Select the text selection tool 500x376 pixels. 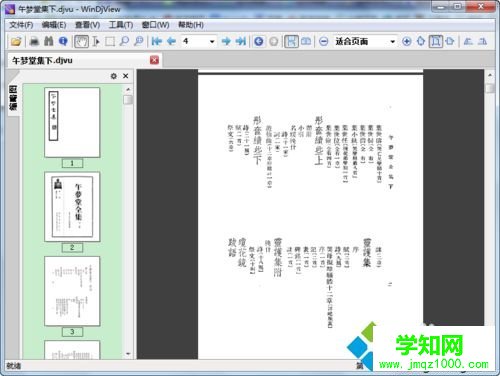(x=96, y=41)
